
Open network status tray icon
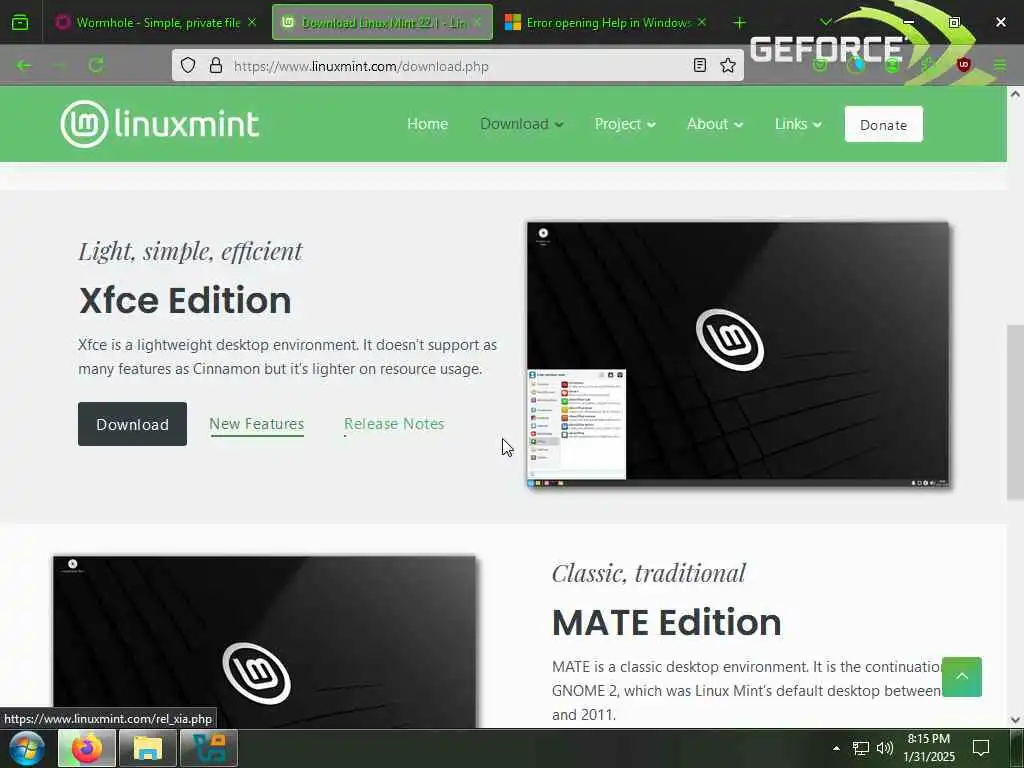click(861, 748)
